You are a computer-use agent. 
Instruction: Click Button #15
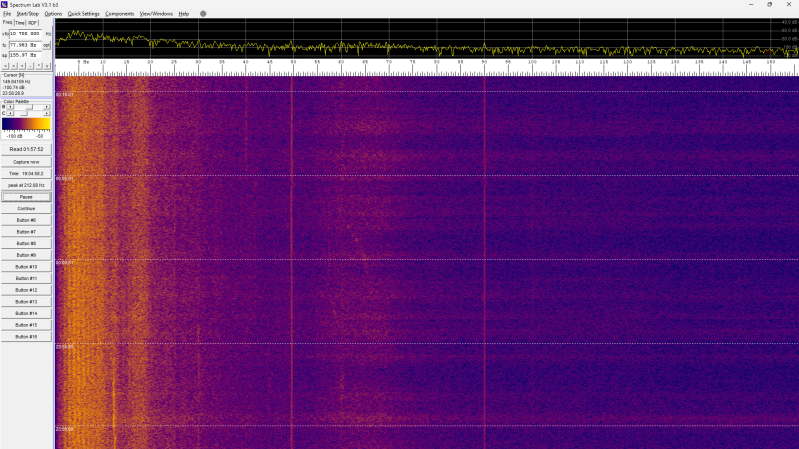pyautogui.click(x=26, y=325)
